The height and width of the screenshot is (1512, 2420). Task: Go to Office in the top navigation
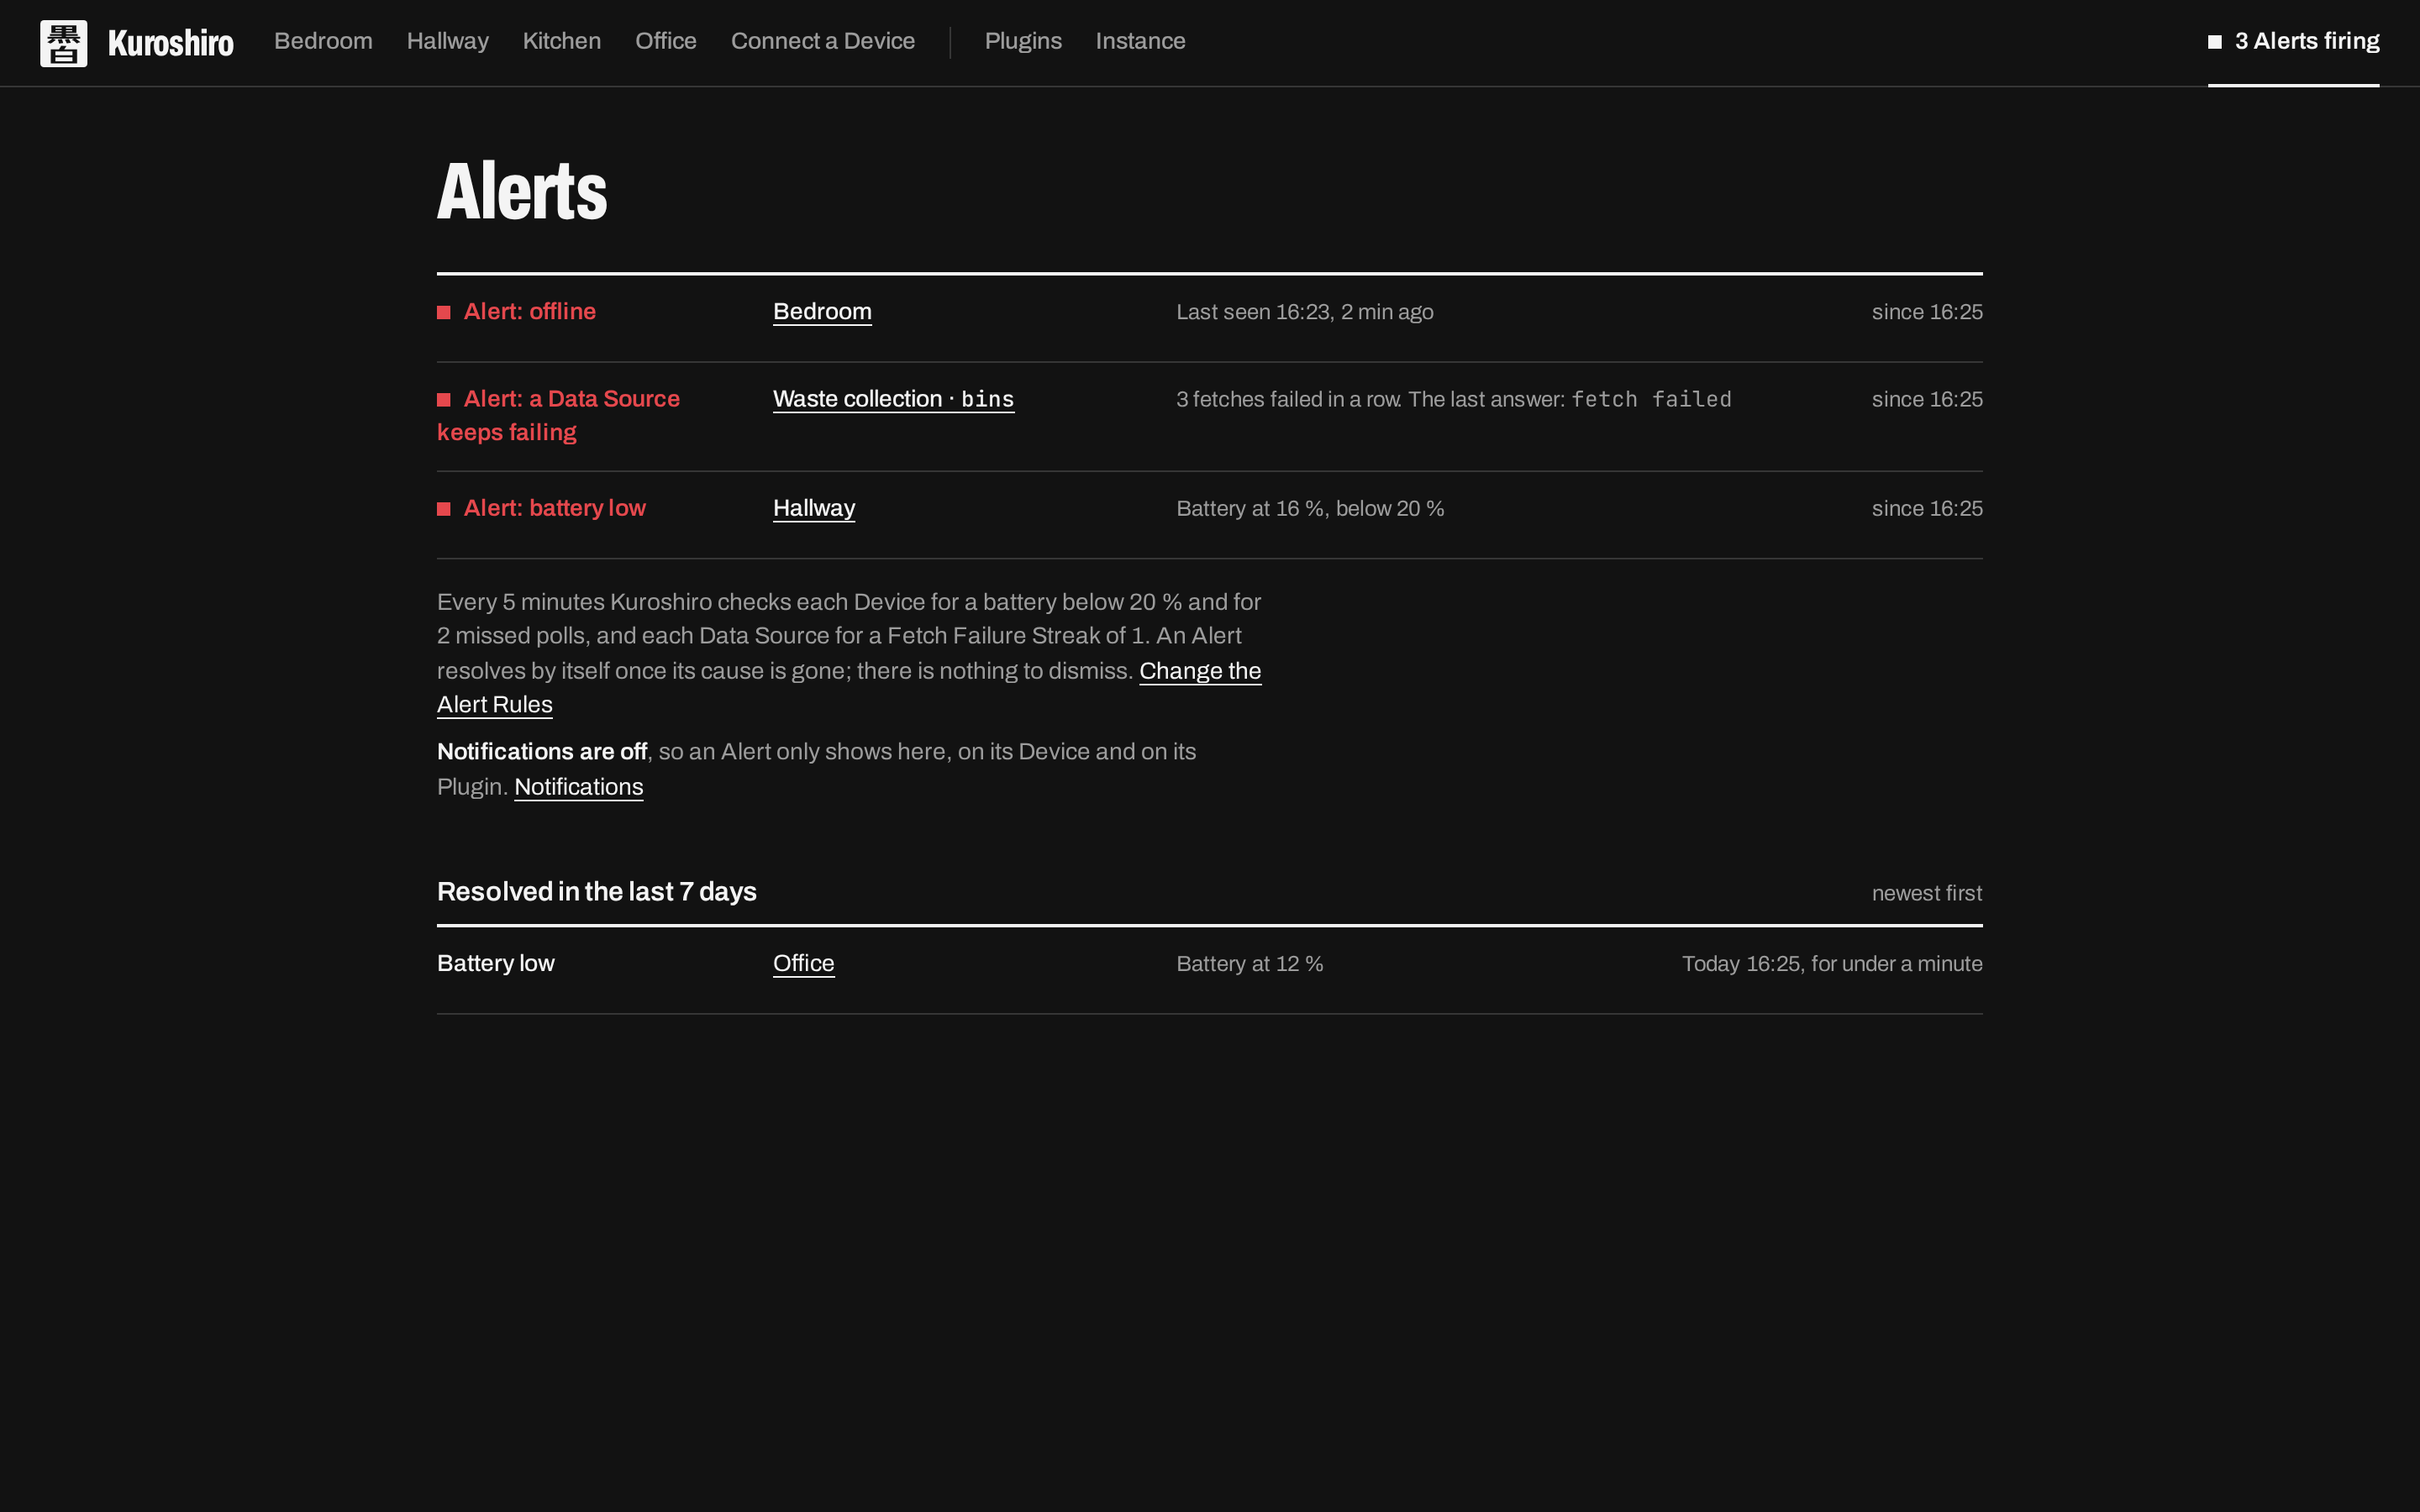tap(666, 41)
